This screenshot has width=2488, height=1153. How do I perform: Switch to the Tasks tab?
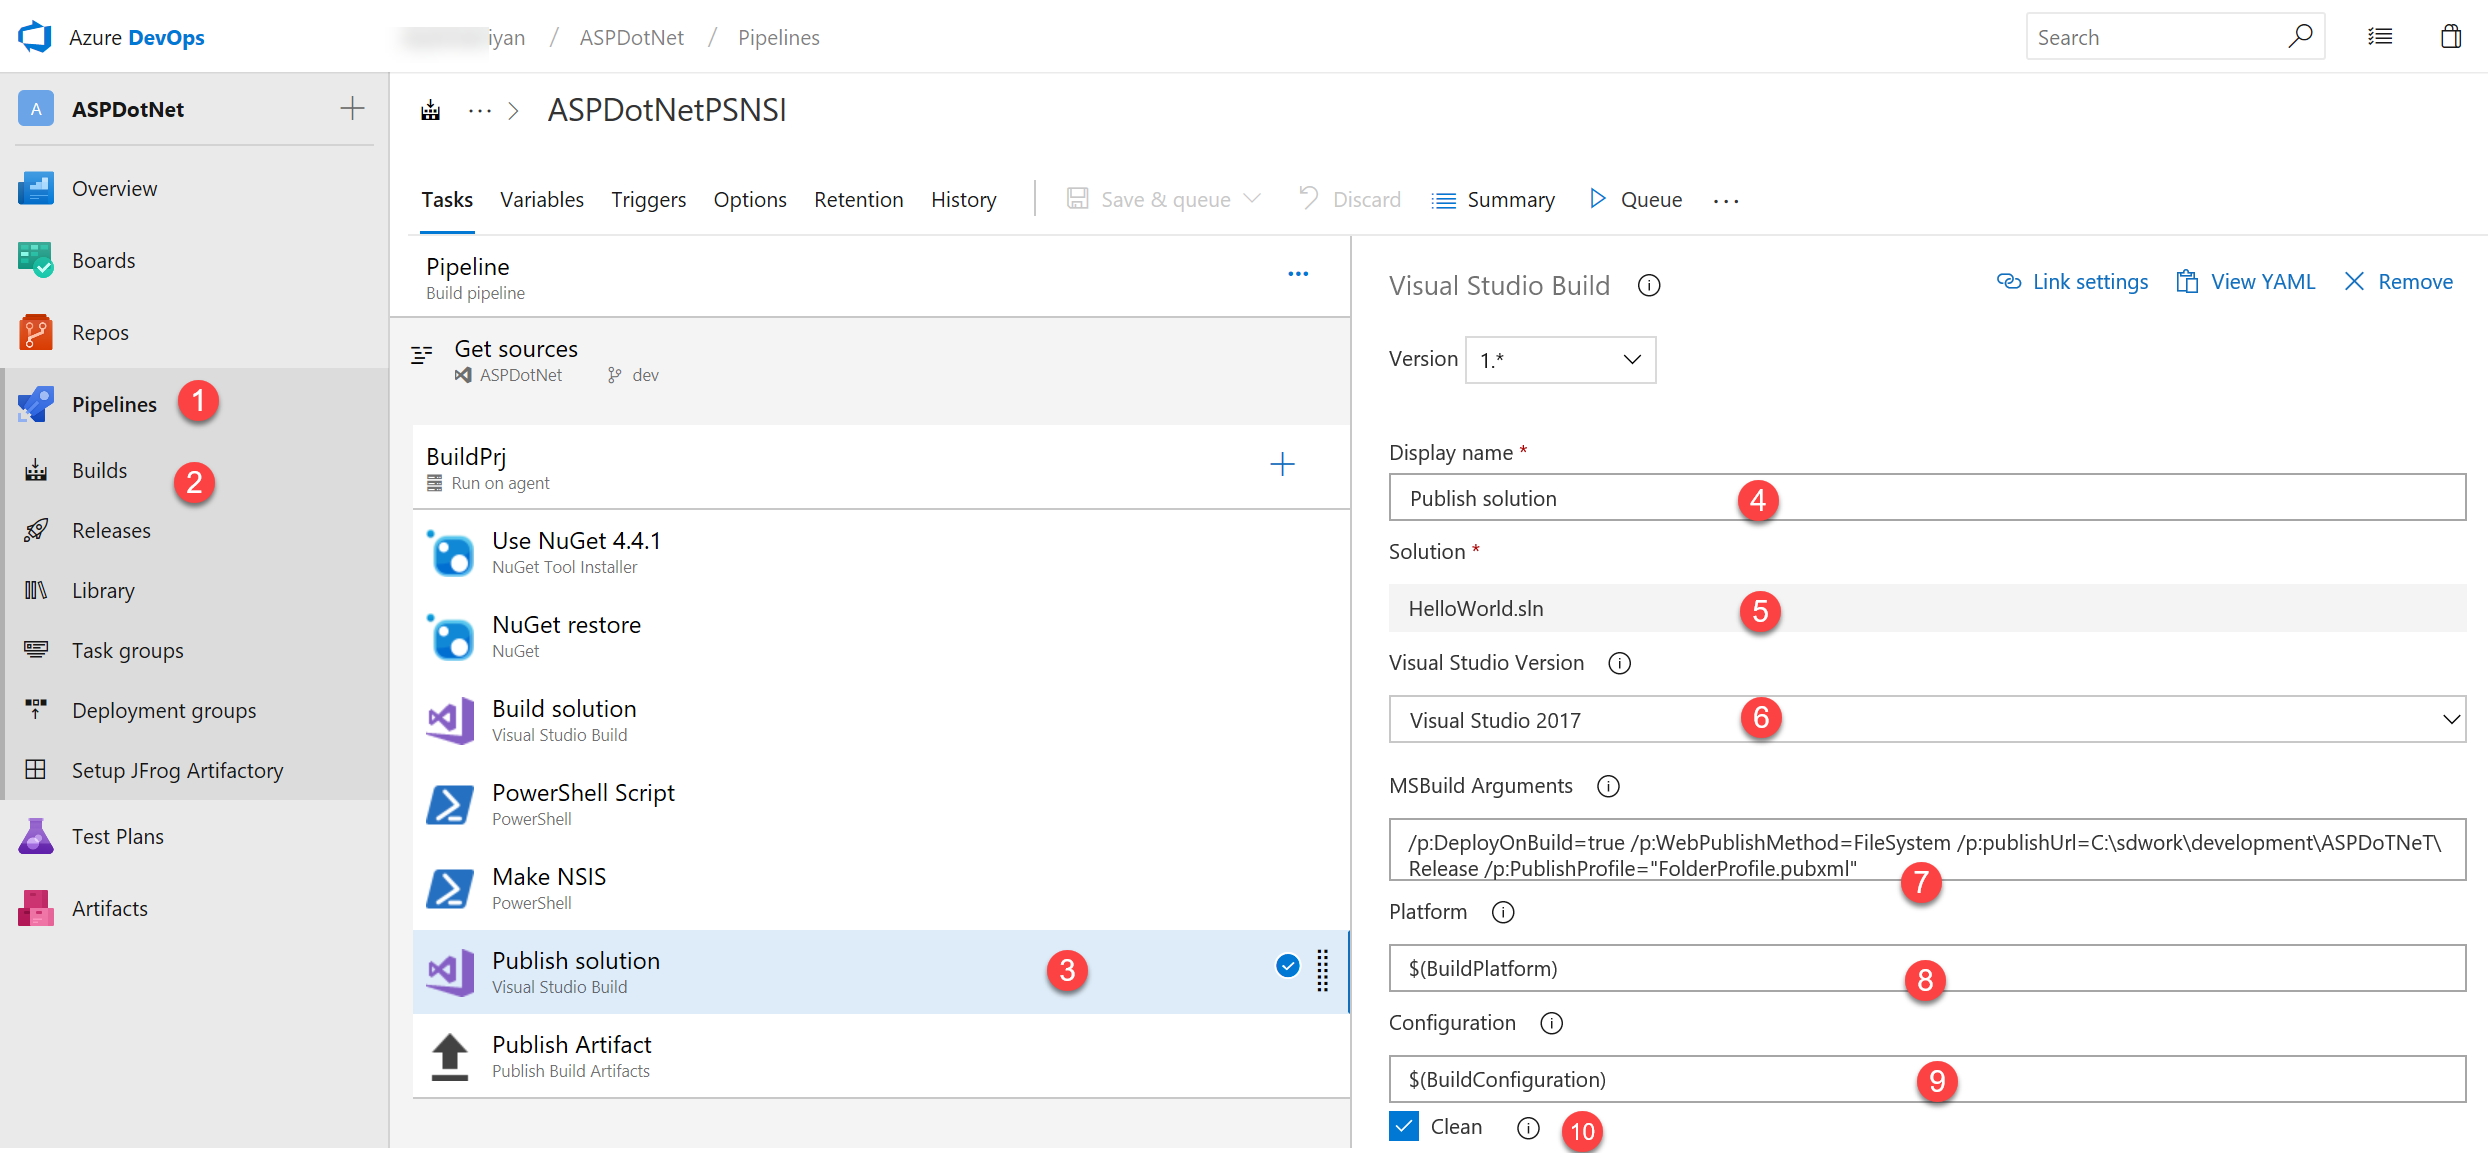(x=447, y=199)
